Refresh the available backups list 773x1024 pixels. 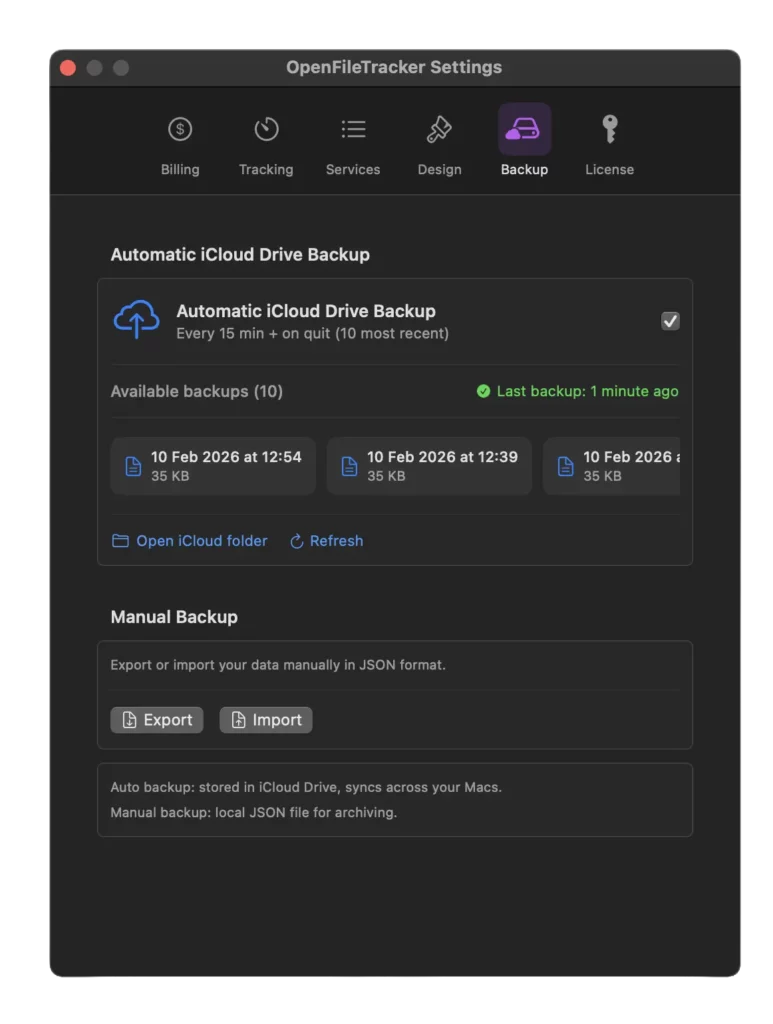(x=326, y=541)
